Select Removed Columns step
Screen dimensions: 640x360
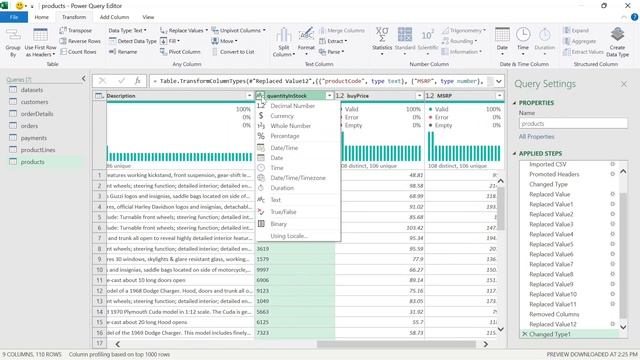[x=554, y=314]
